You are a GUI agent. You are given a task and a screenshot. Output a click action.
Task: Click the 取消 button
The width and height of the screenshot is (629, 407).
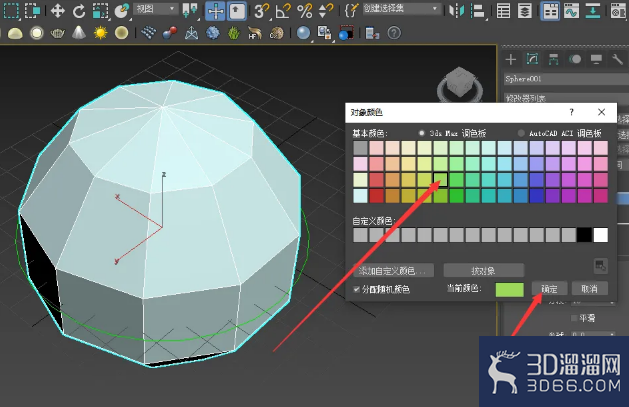tap(589, 289)
